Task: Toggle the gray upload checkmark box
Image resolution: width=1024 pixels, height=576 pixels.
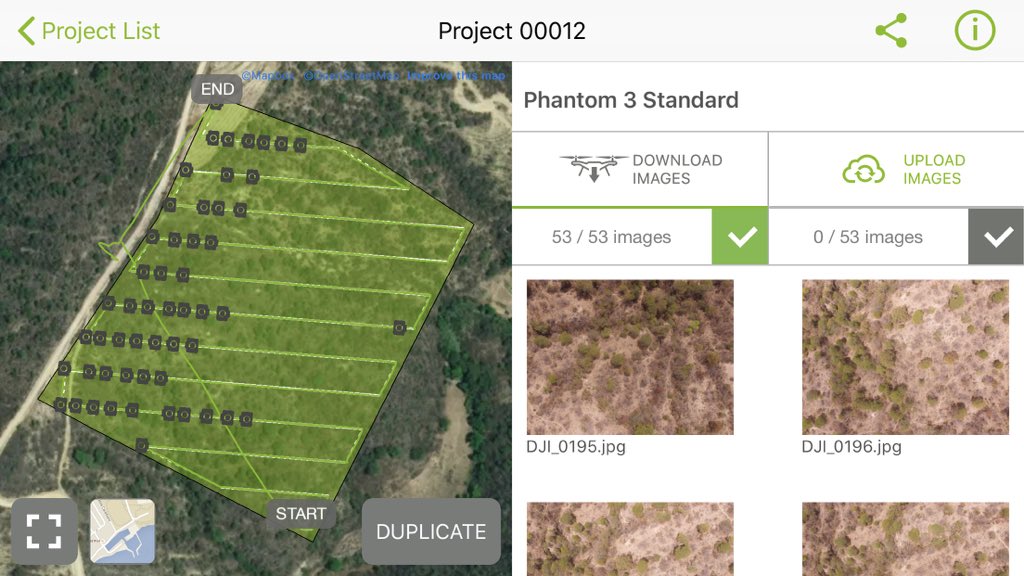Action: 996,236
